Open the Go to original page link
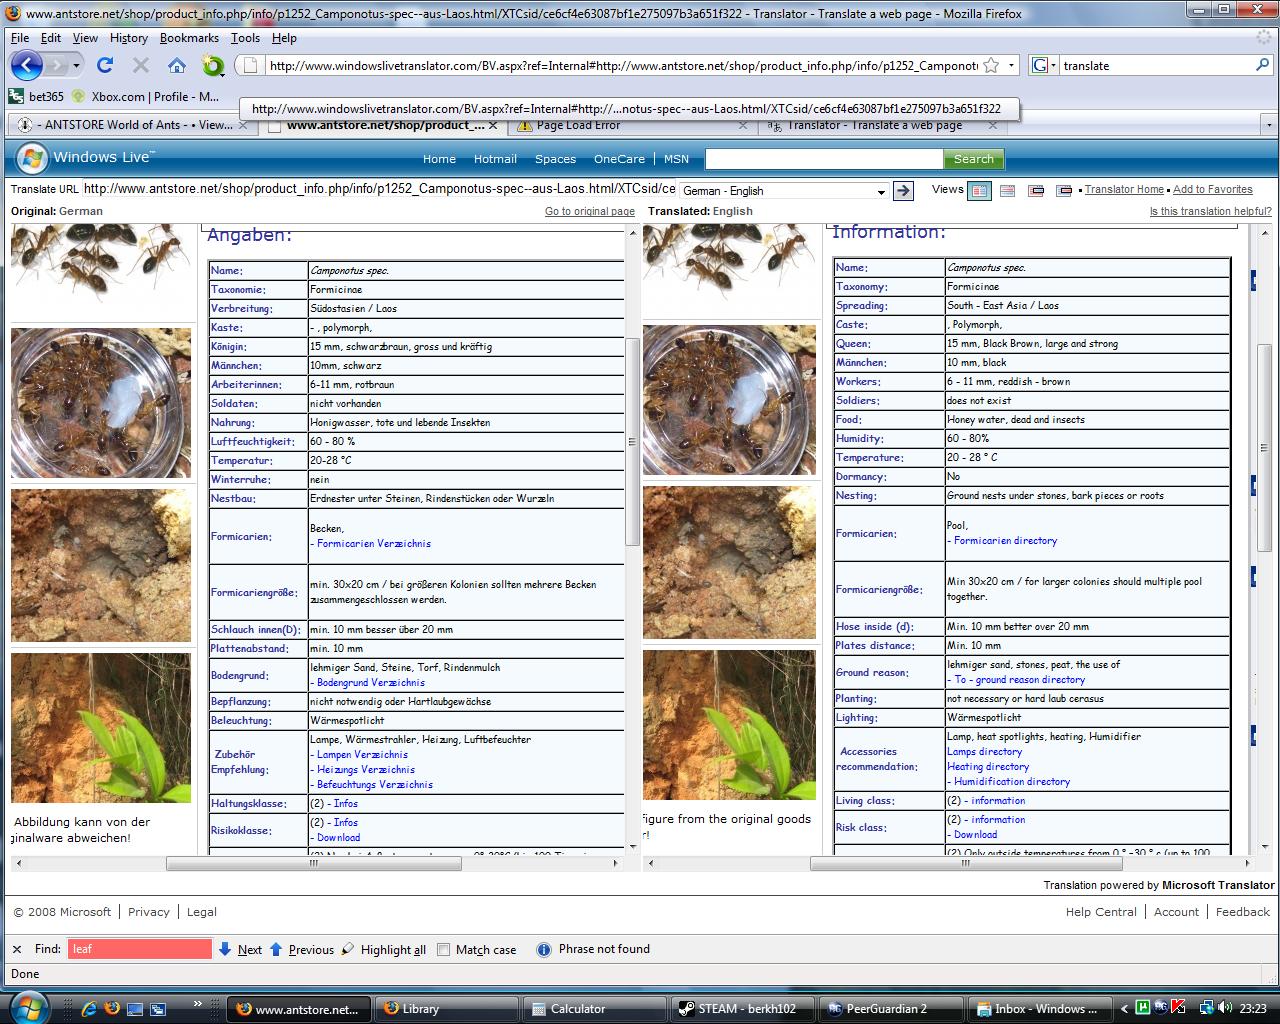This screenshot has width=1280, height=1024. pos(589,211)
